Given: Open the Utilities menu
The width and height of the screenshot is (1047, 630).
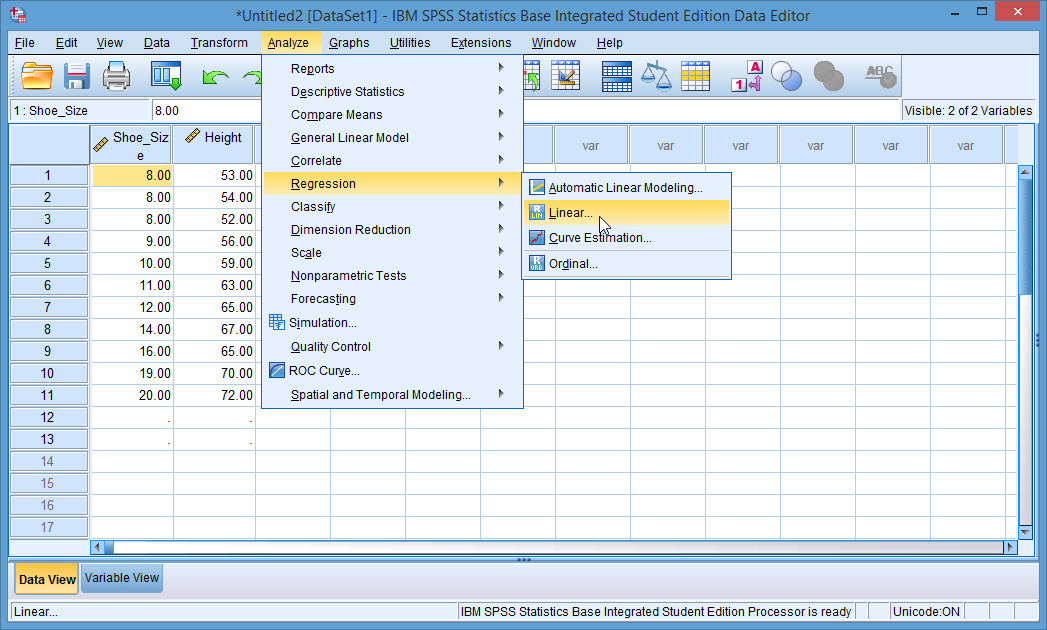Looking at the screenshot, I should tap(410, 43).
